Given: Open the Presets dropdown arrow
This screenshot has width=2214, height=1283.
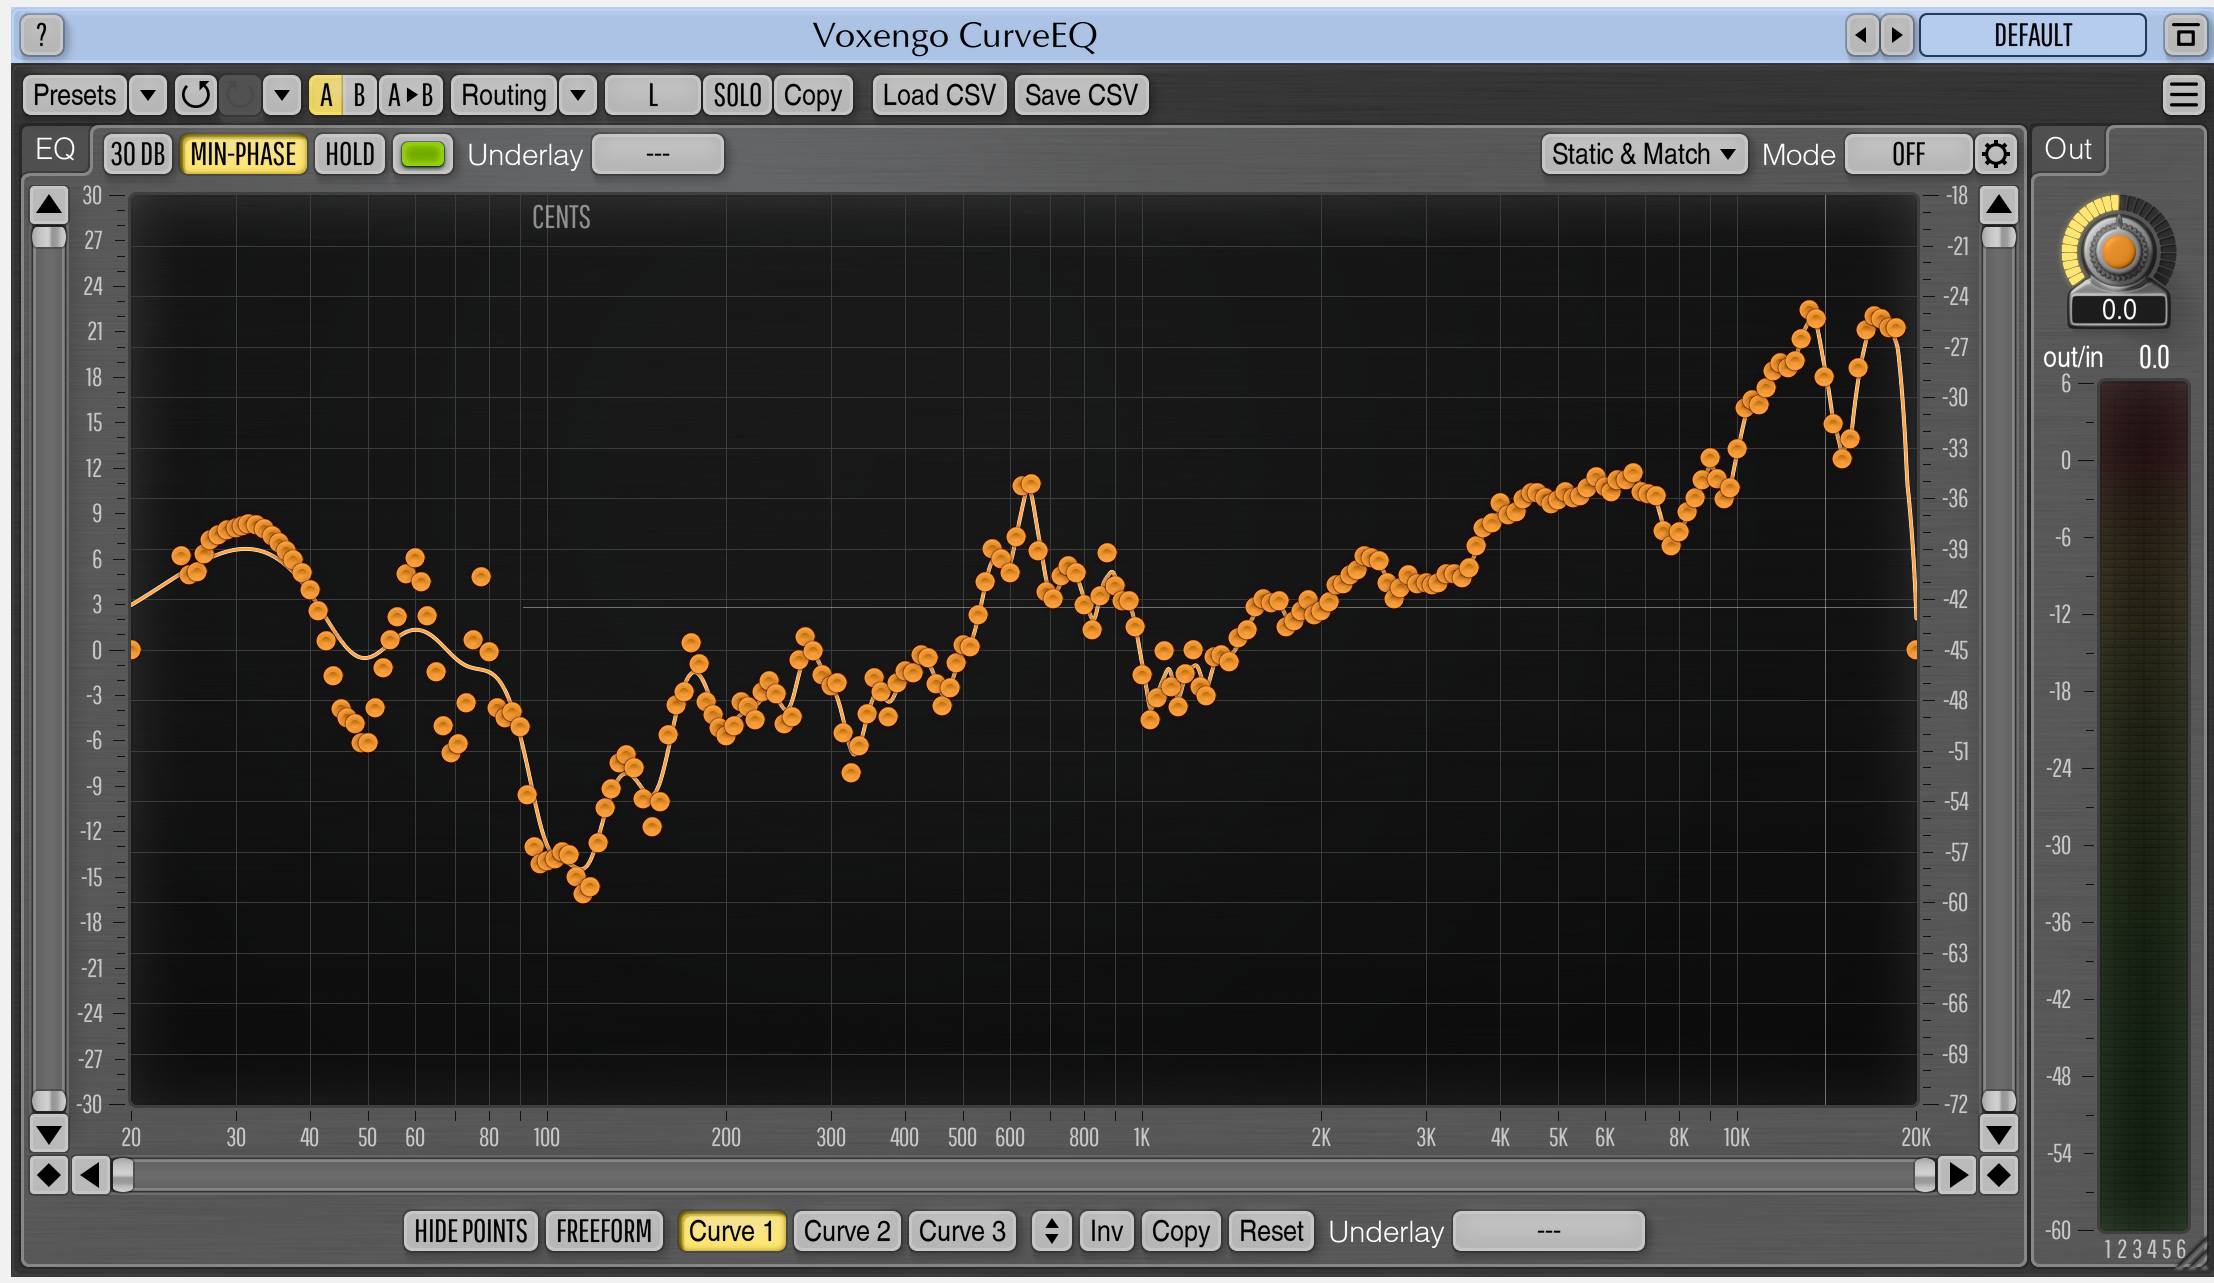Looking at the screenshot, I should click(148, 95).
